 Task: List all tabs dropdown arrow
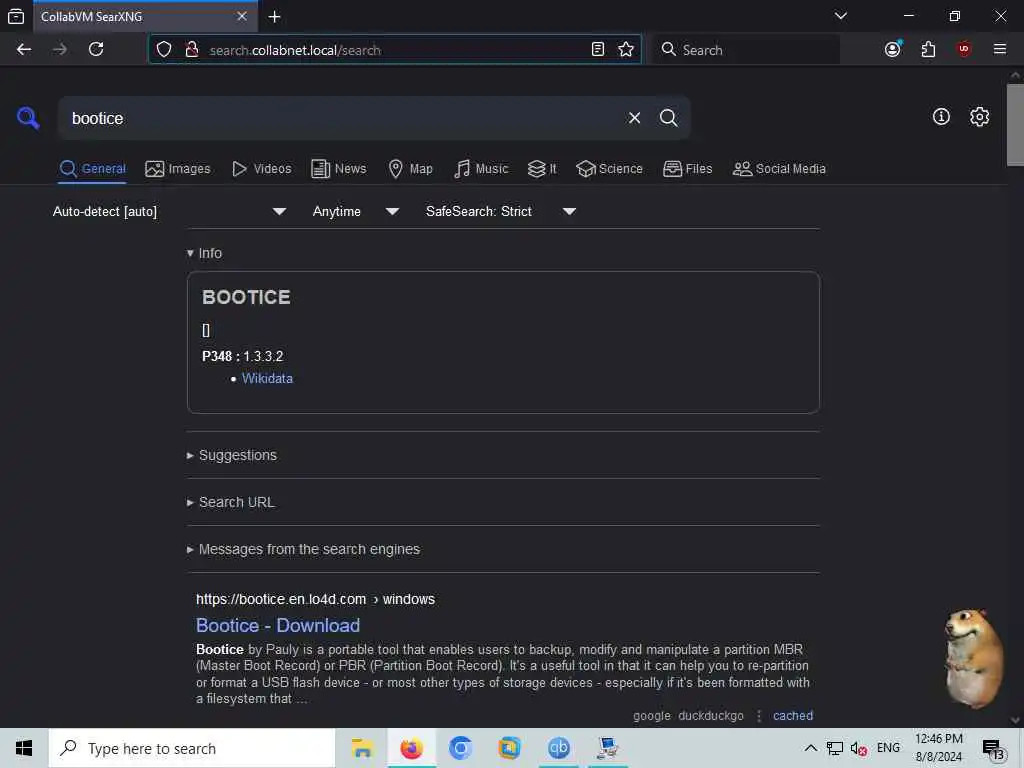pyautogui.click(x=841, y=16)
